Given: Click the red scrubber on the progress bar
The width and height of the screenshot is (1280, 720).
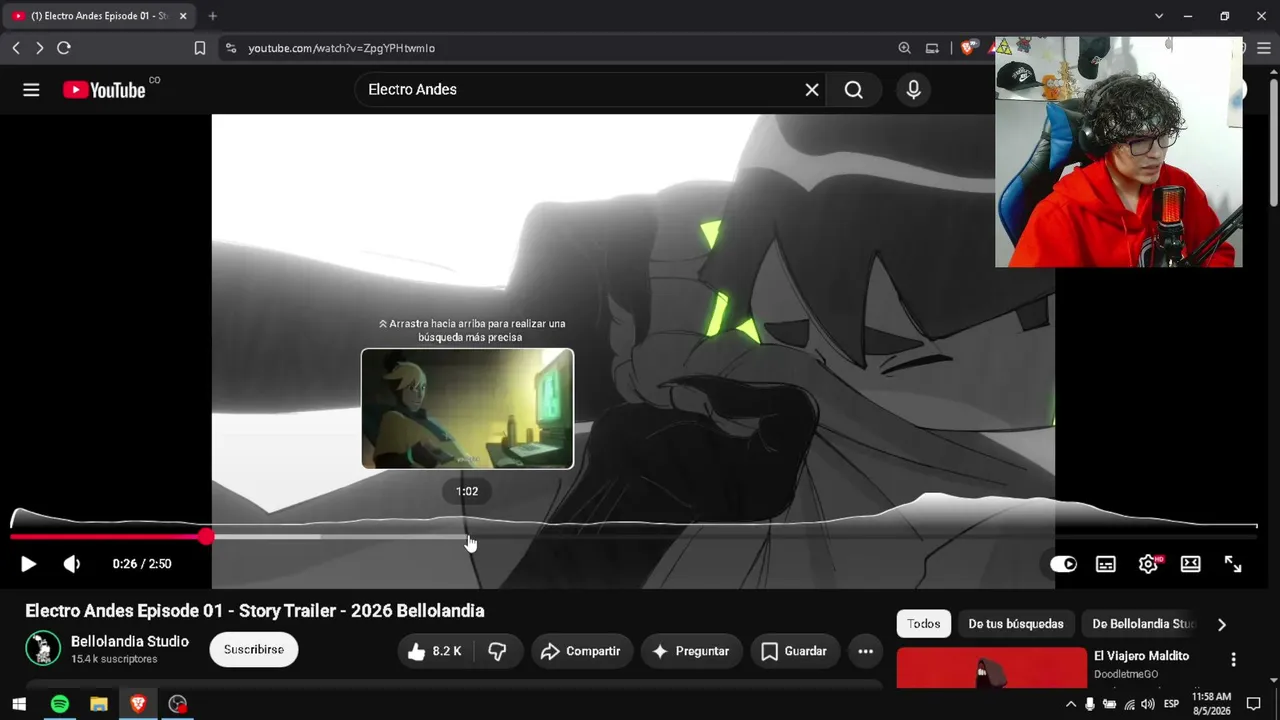Looking at the screenshot, I should click(206, 537).
